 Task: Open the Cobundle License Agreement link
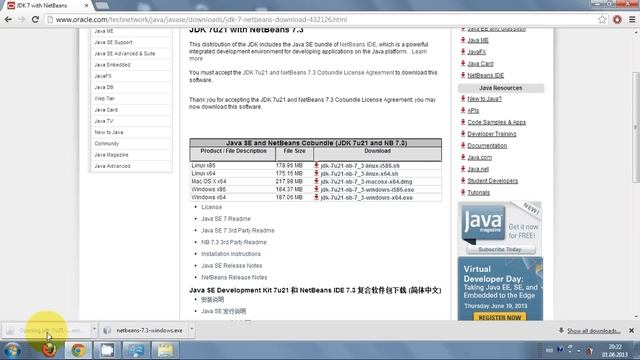318,72
